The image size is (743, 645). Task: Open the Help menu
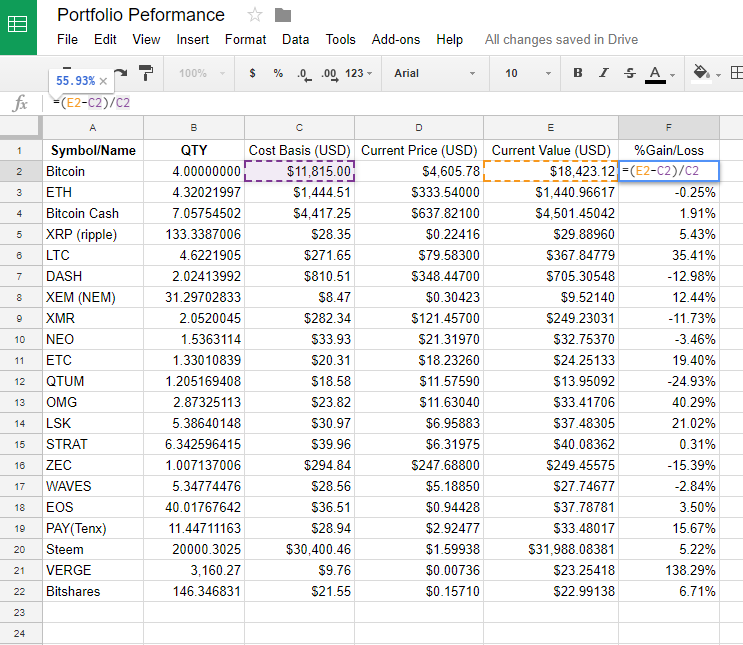coord(449,39)
